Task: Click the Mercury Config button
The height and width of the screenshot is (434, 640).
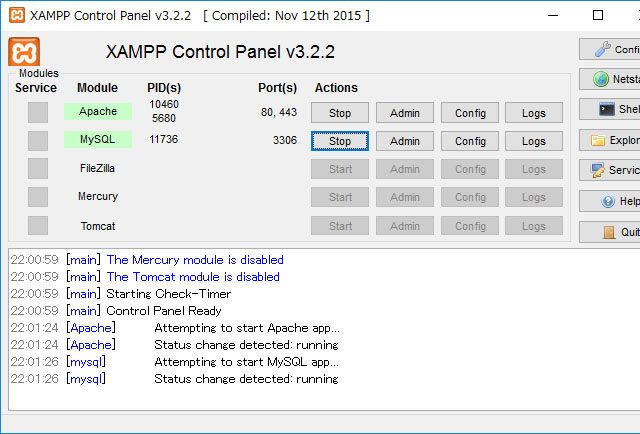Action: [470, 197]
